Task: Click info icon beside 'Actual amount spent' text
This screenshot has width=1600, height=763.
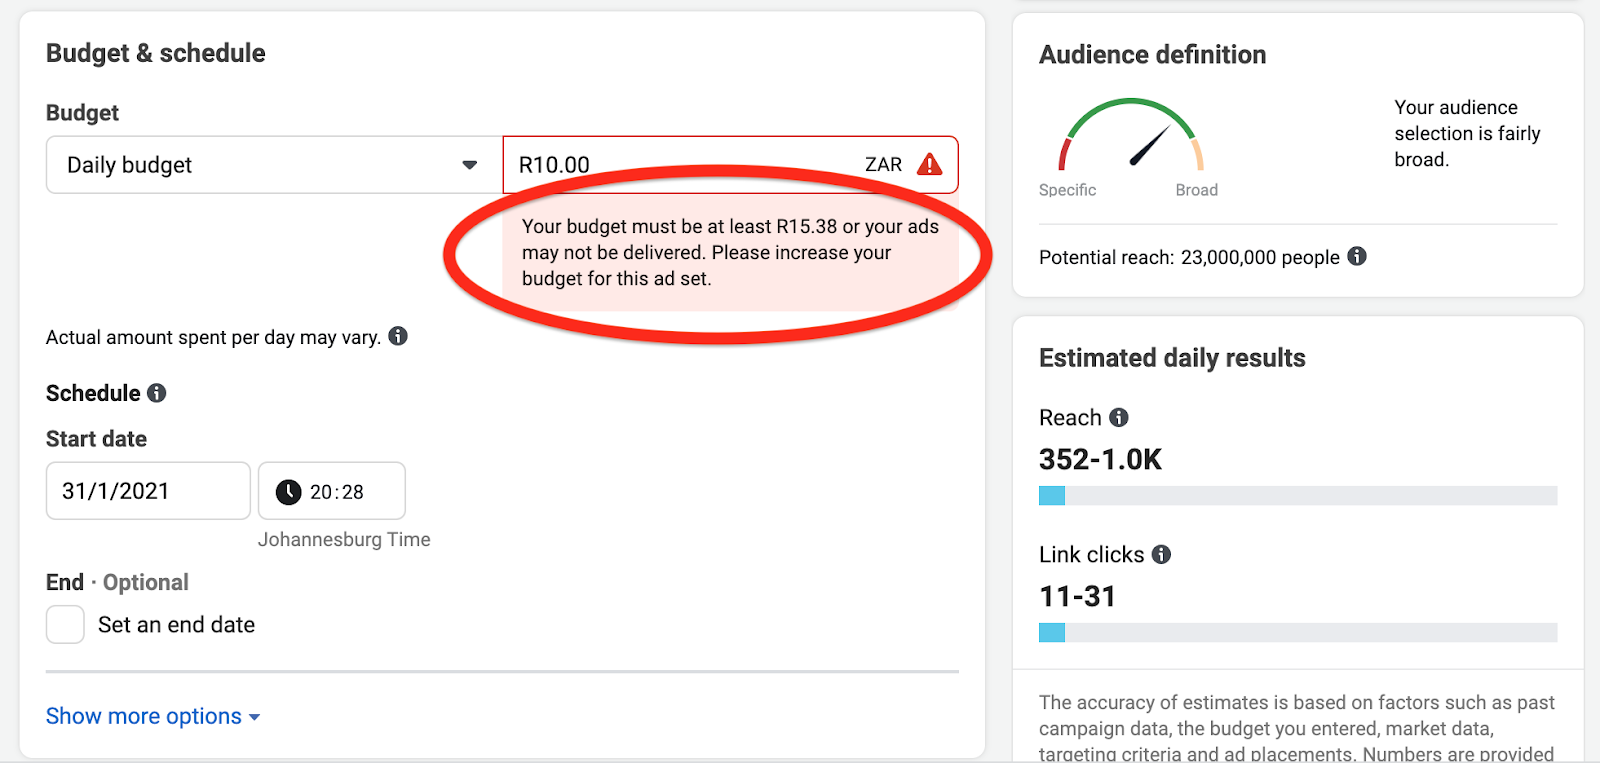Action: click(398, 336)
